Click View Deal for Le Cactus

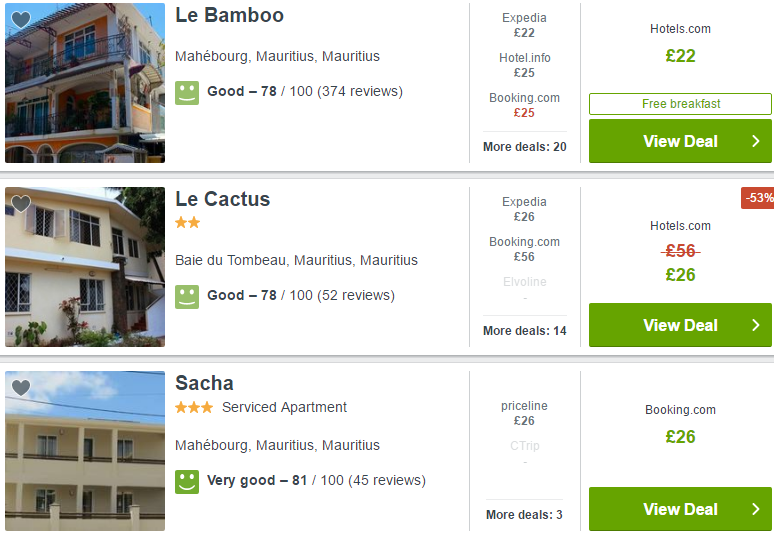coord(680,325)
